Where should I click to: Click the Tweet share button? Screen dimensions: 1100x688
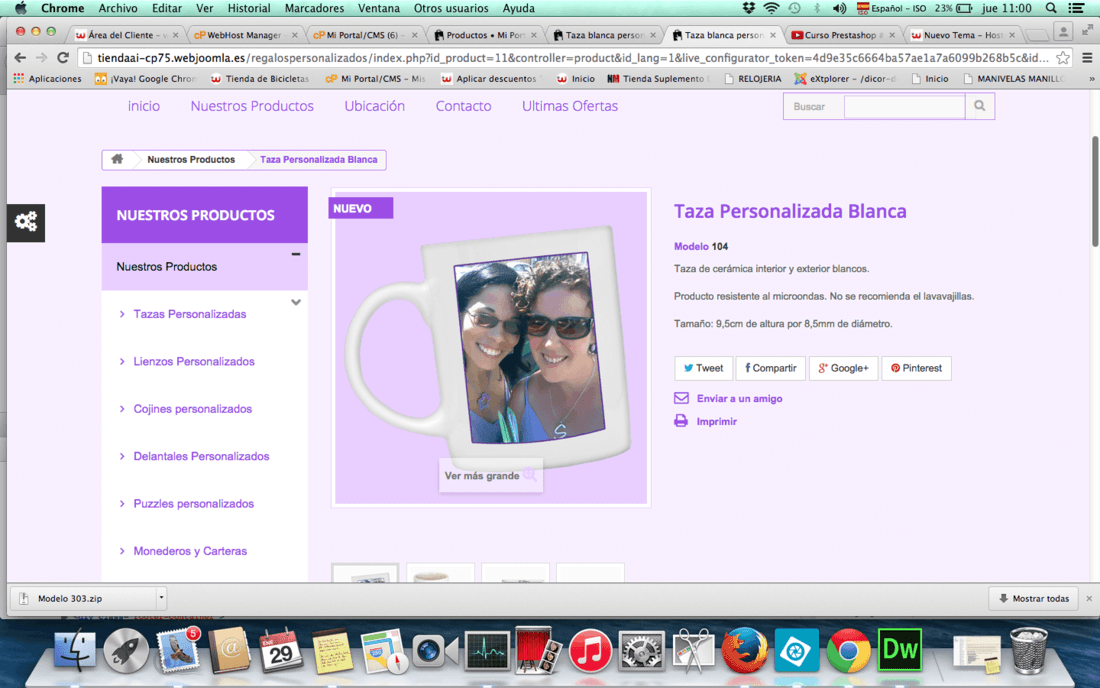click(703, 368)
